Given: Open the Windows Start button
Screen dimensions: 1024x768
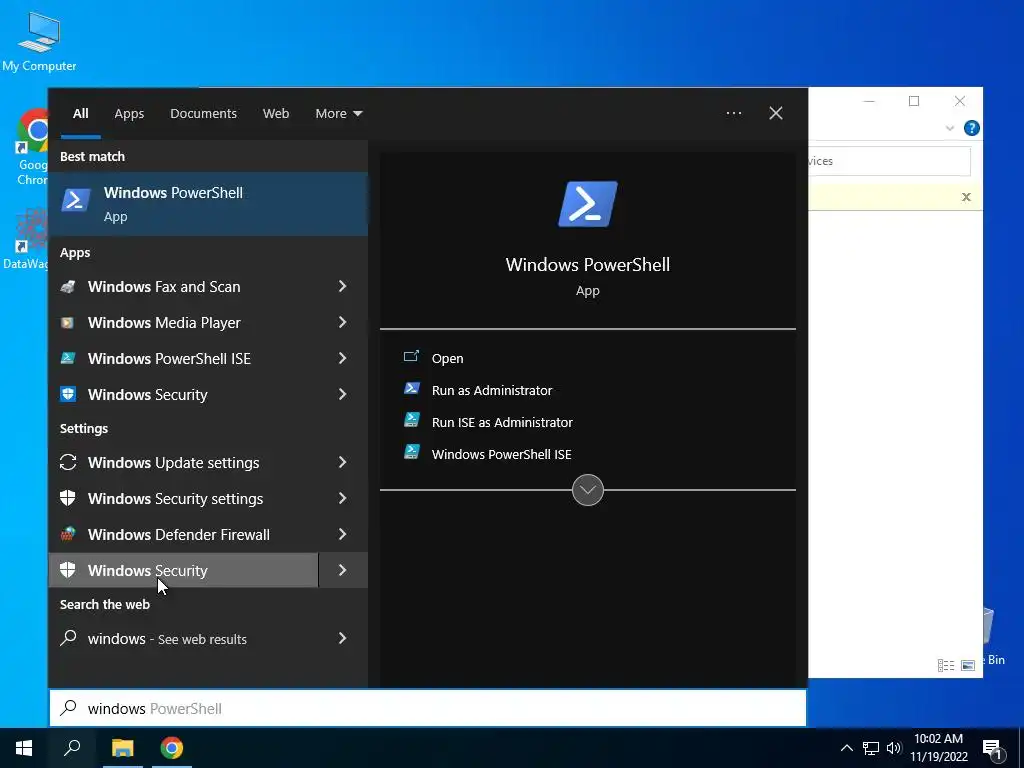Looking at the screenshot, I should (24, 748).
